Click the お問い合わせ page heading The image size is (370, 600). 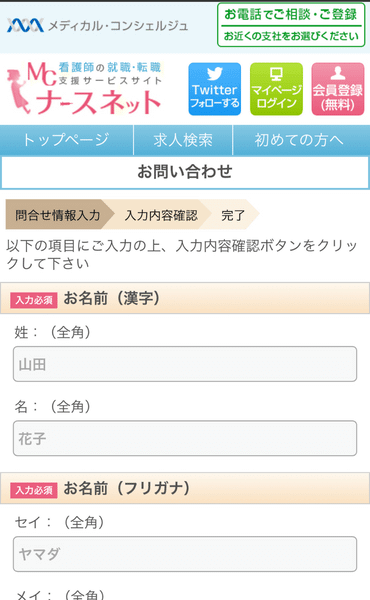pyautogui.click(x=185, y=172)
